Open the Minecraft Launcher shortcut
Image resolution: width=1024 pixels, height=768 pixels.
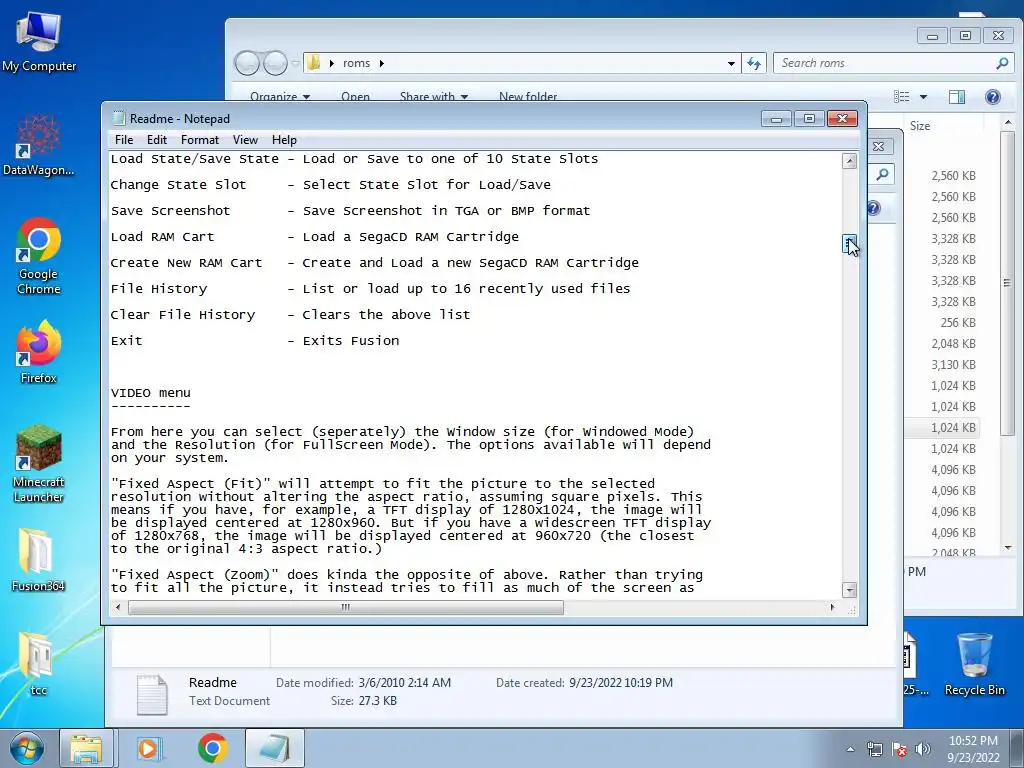click(39, 464)
